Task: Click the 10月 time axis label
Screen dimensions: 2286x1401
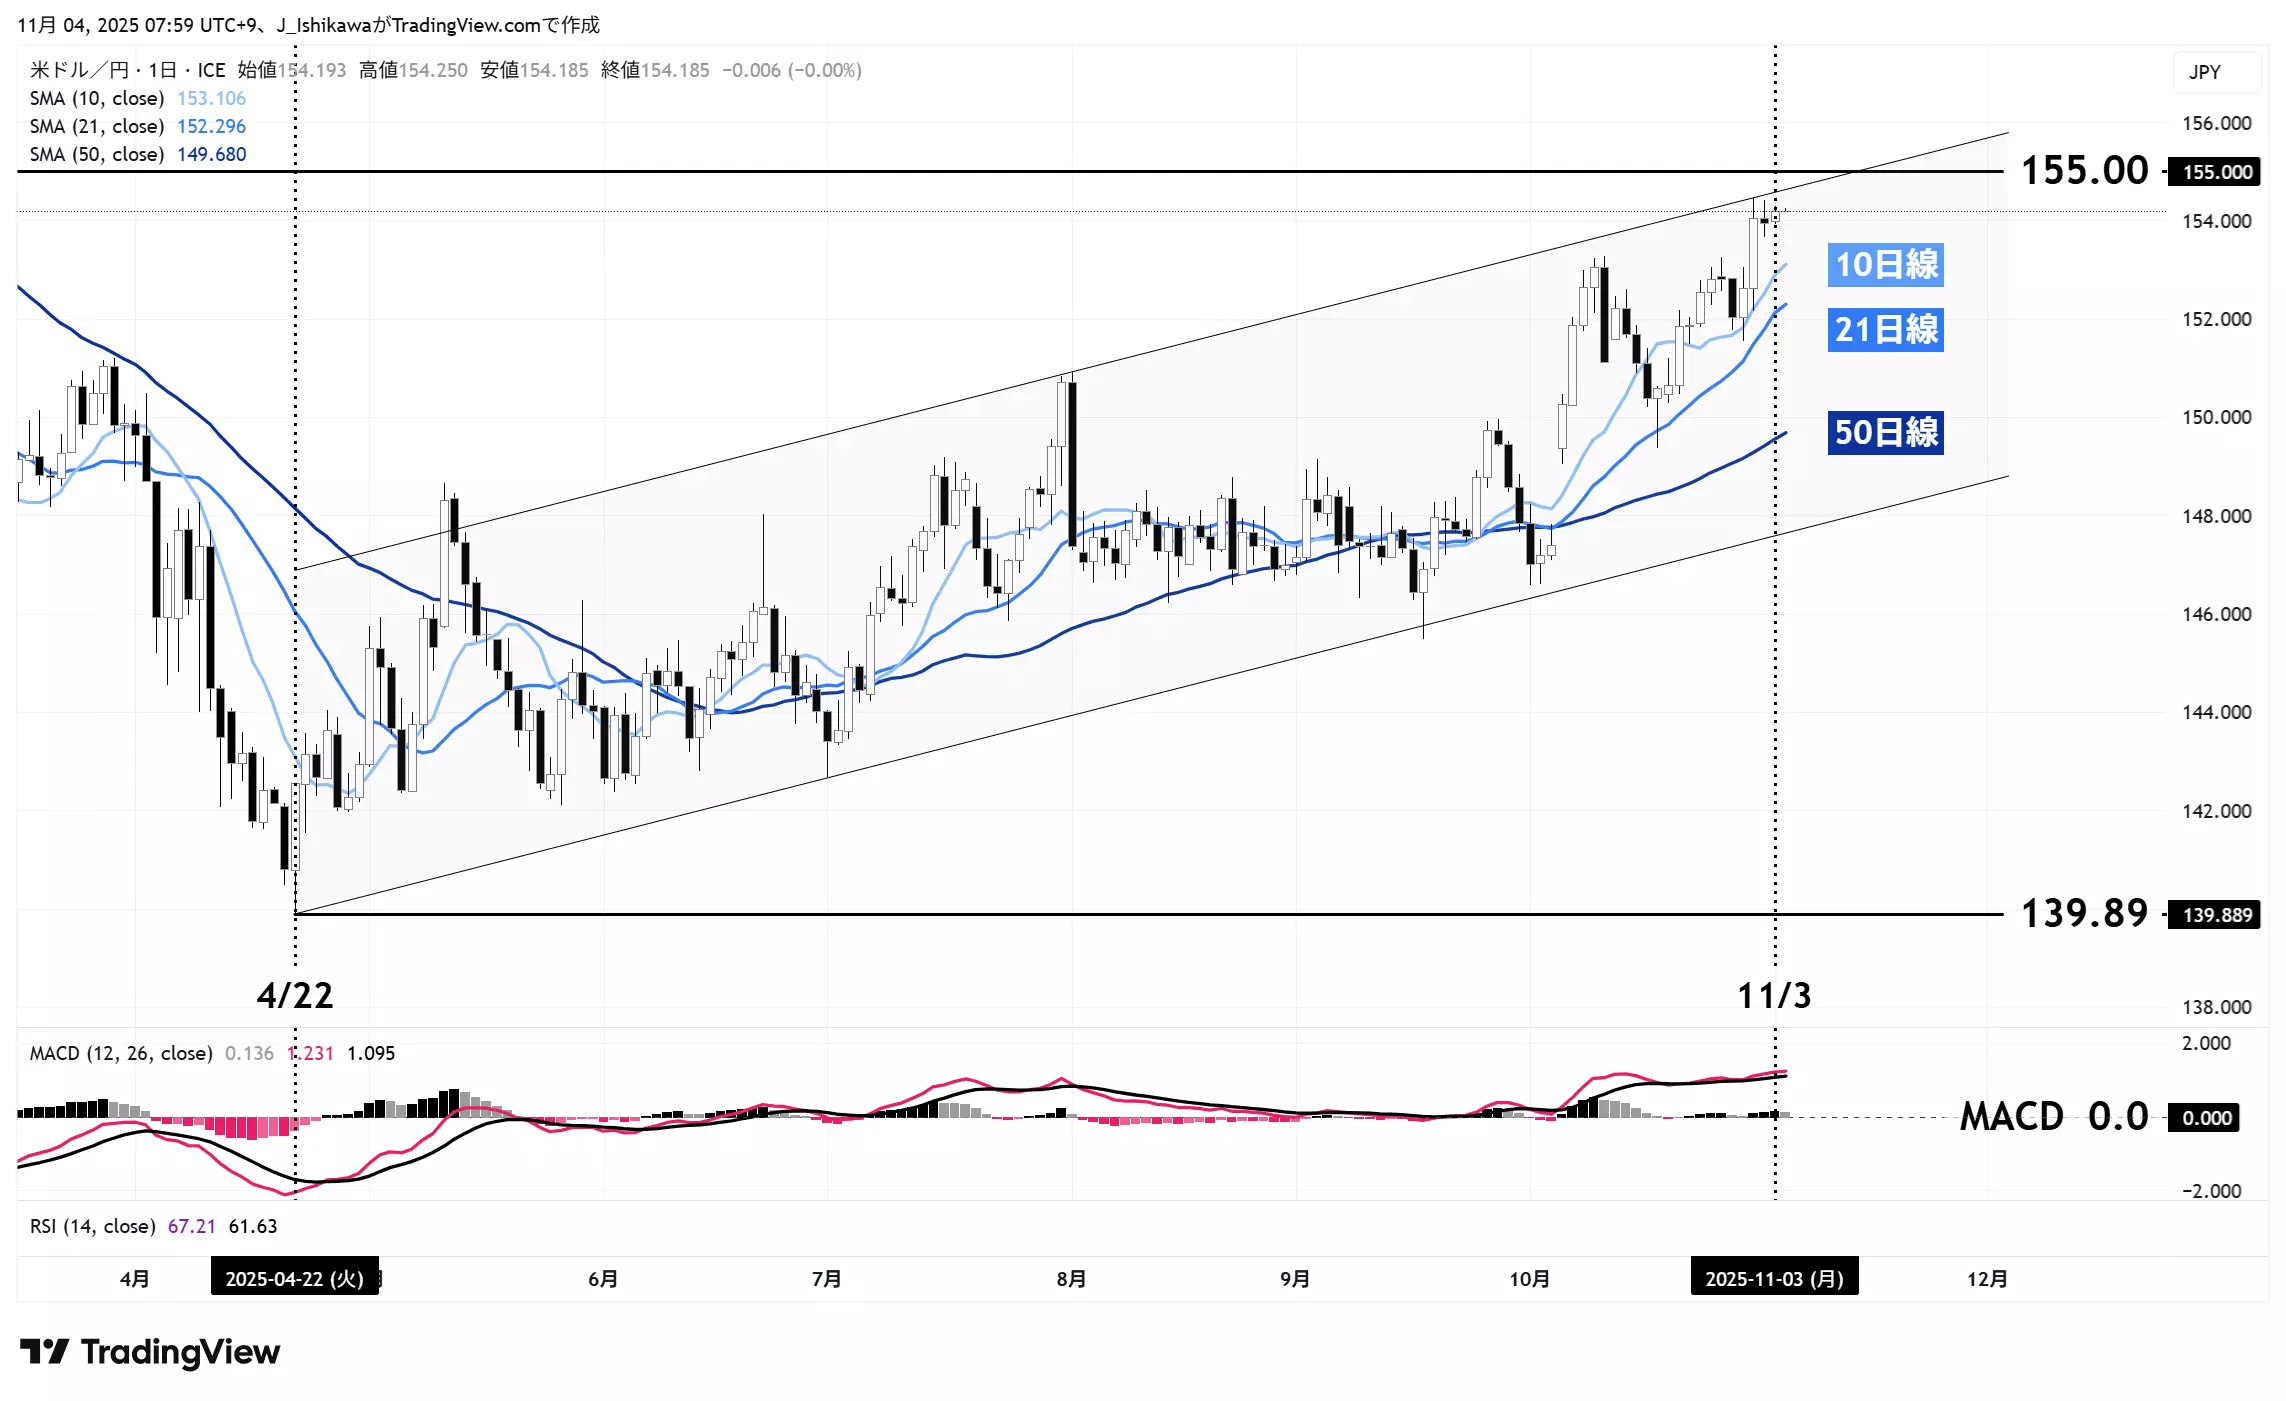Action: [x=1529, y=1279]
